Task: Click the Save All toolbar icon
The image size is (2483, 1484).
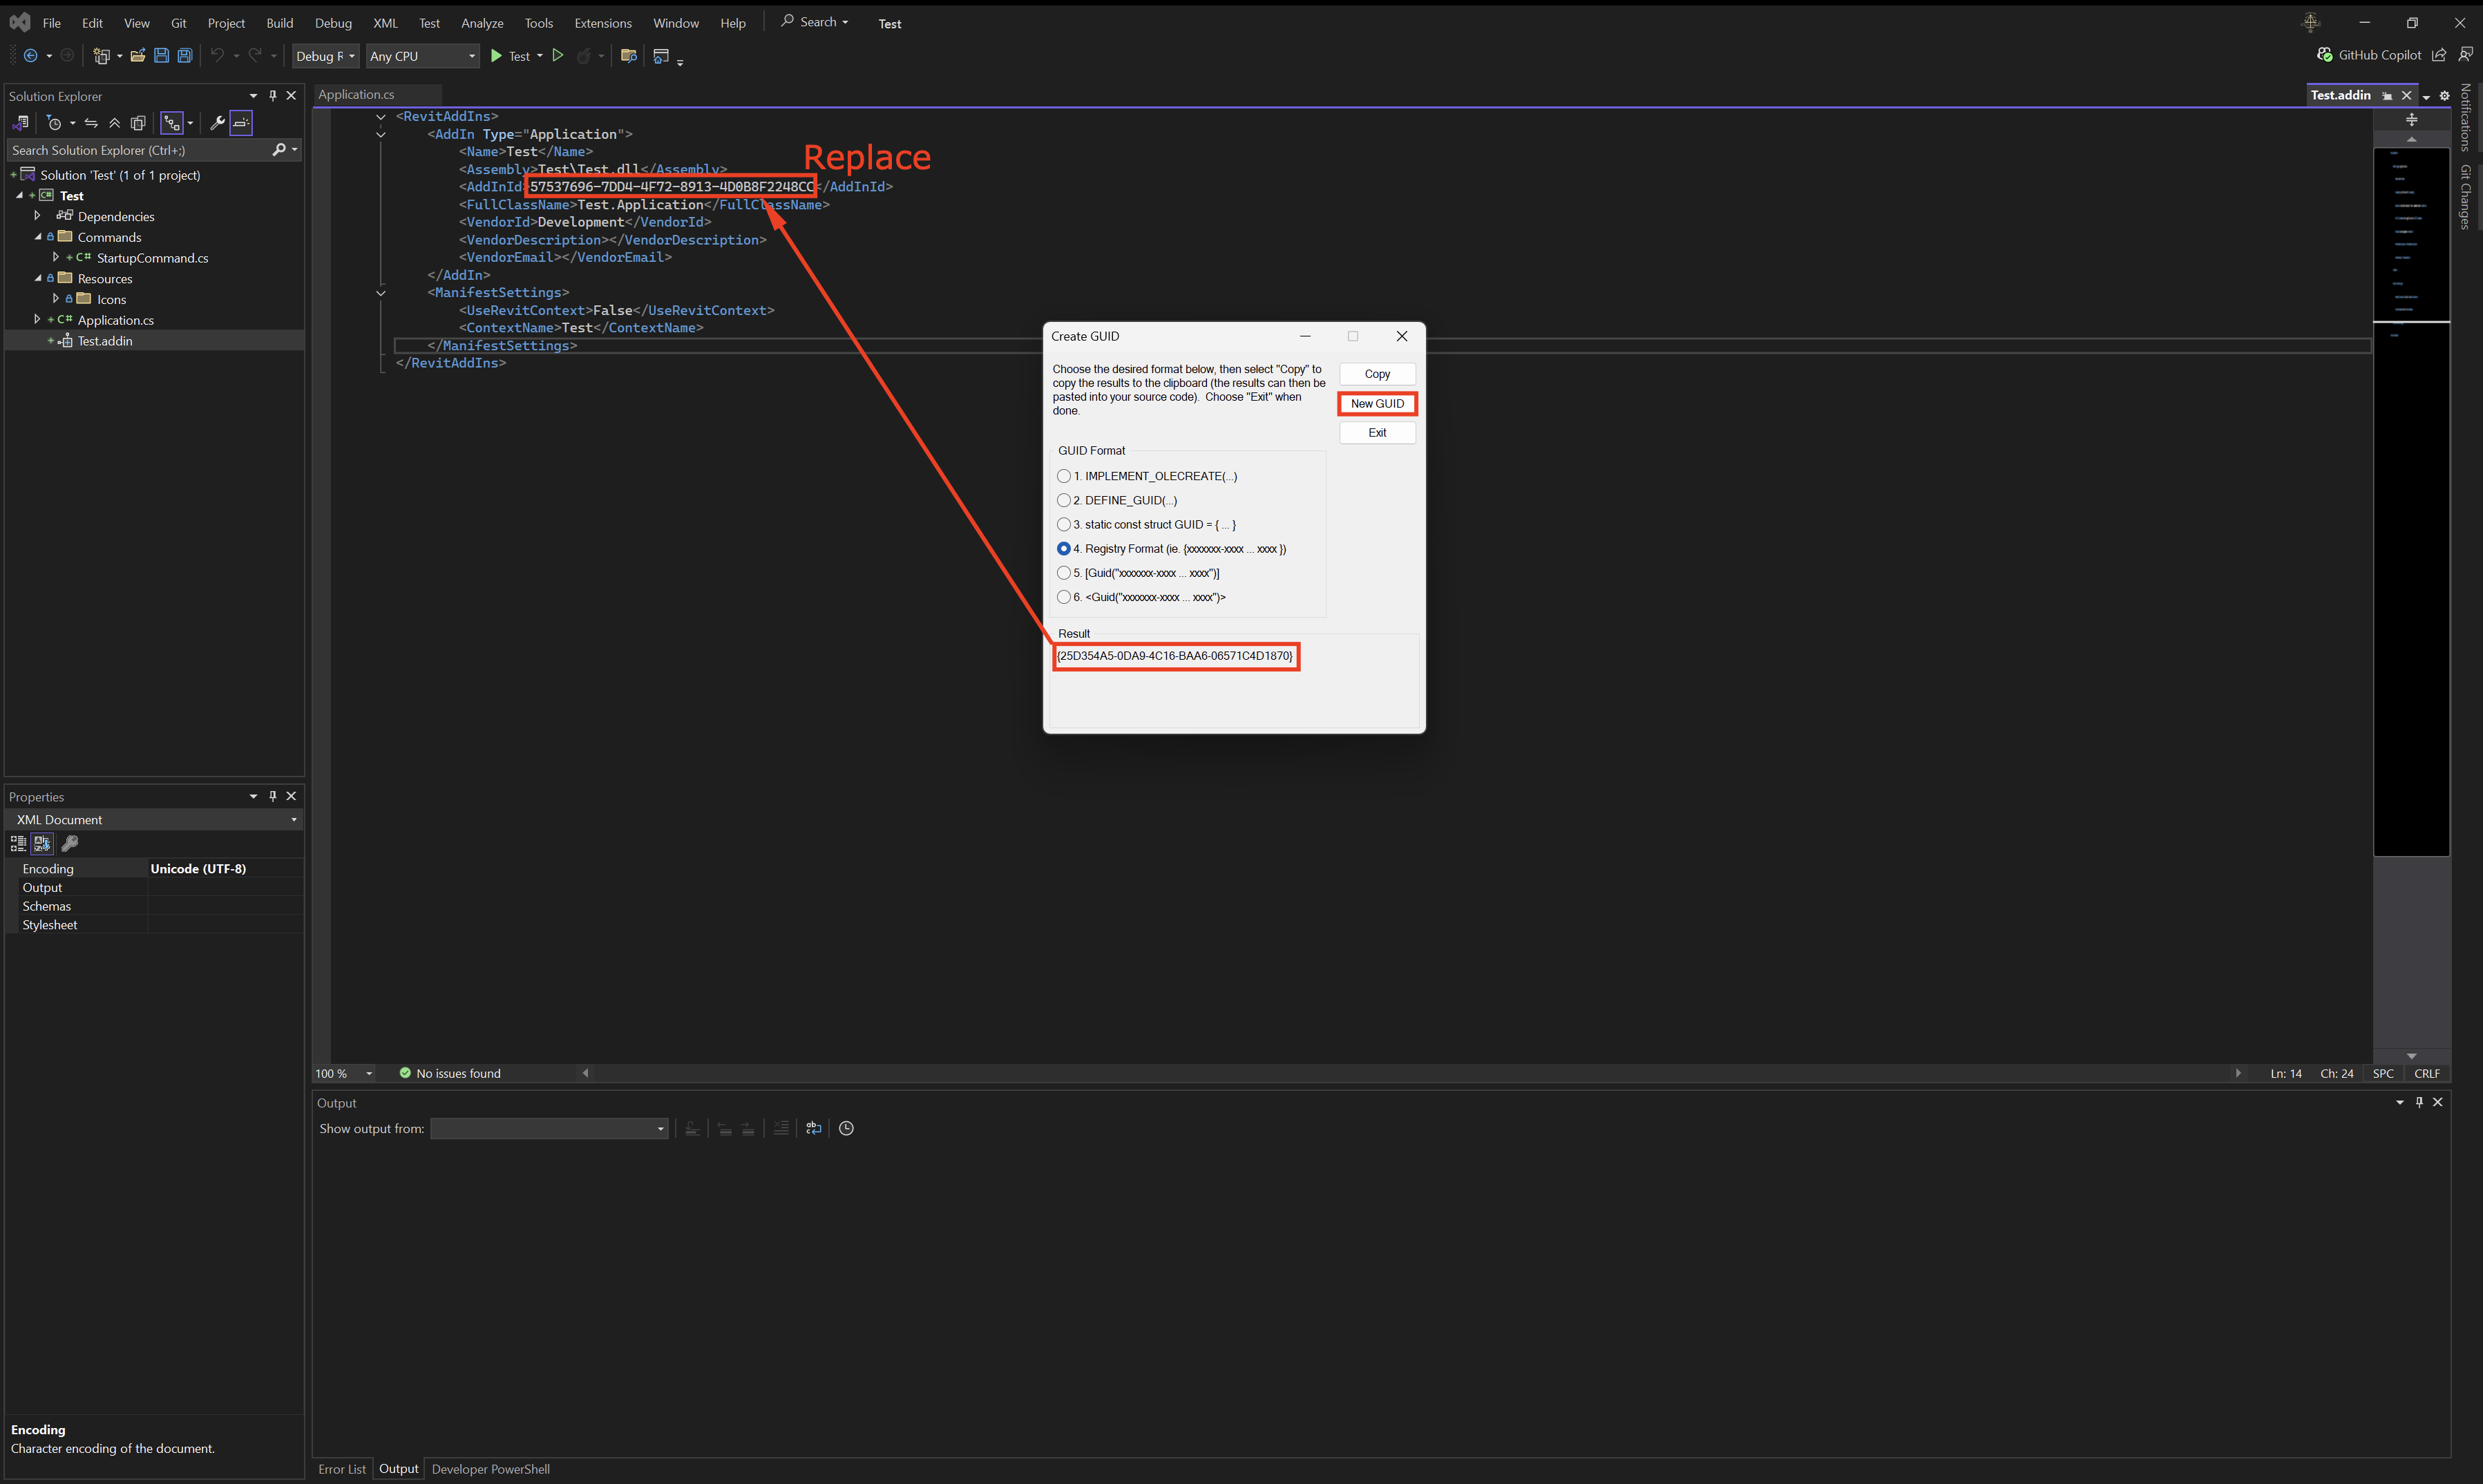Action: pyautogui.click(x=185, y=56)
